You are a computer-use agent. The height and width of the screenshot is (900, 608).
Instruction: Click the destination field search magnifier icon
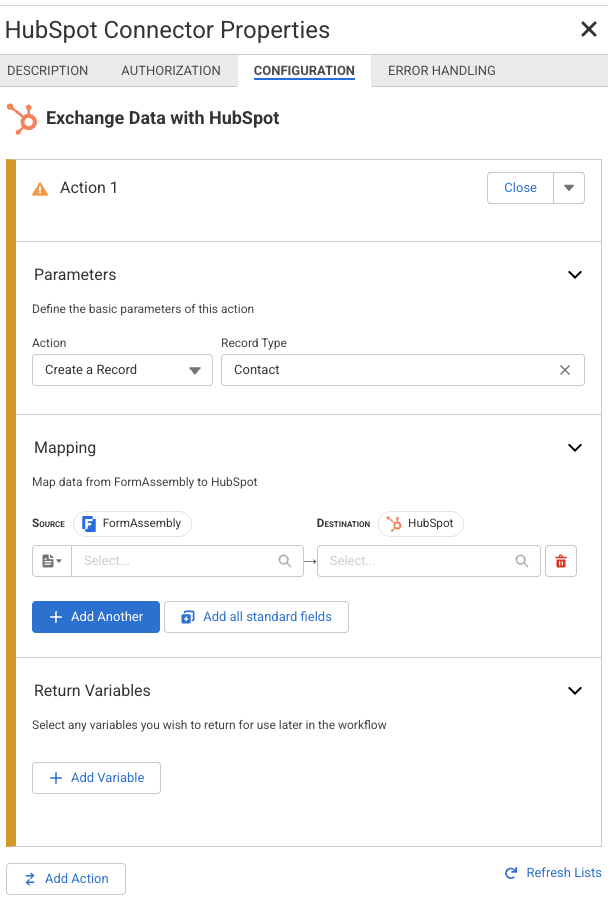522,561
